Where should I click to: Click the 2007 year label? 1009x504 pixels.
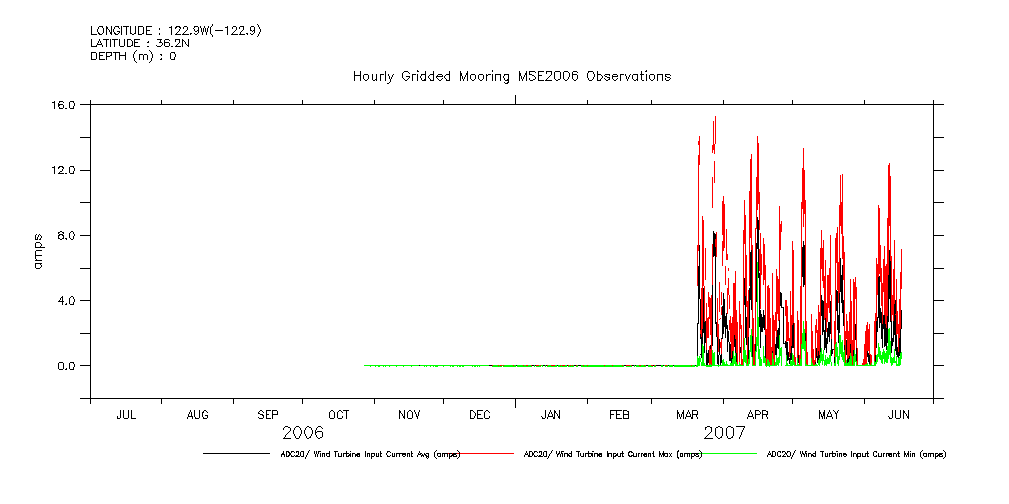[x=724, y=434]
